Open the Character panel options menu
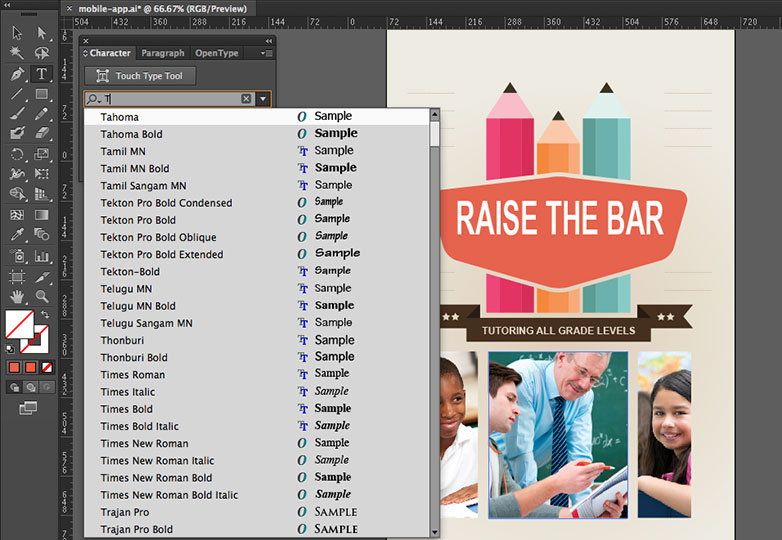This screenshot has height=540, width=782. pos(266,53)
